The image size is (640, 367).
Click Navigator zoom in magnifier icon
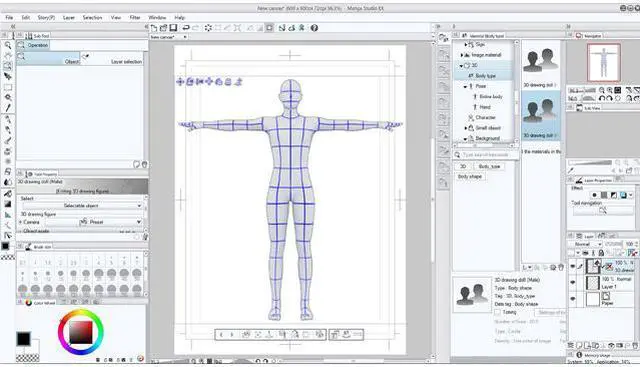[x=609, y=90]
